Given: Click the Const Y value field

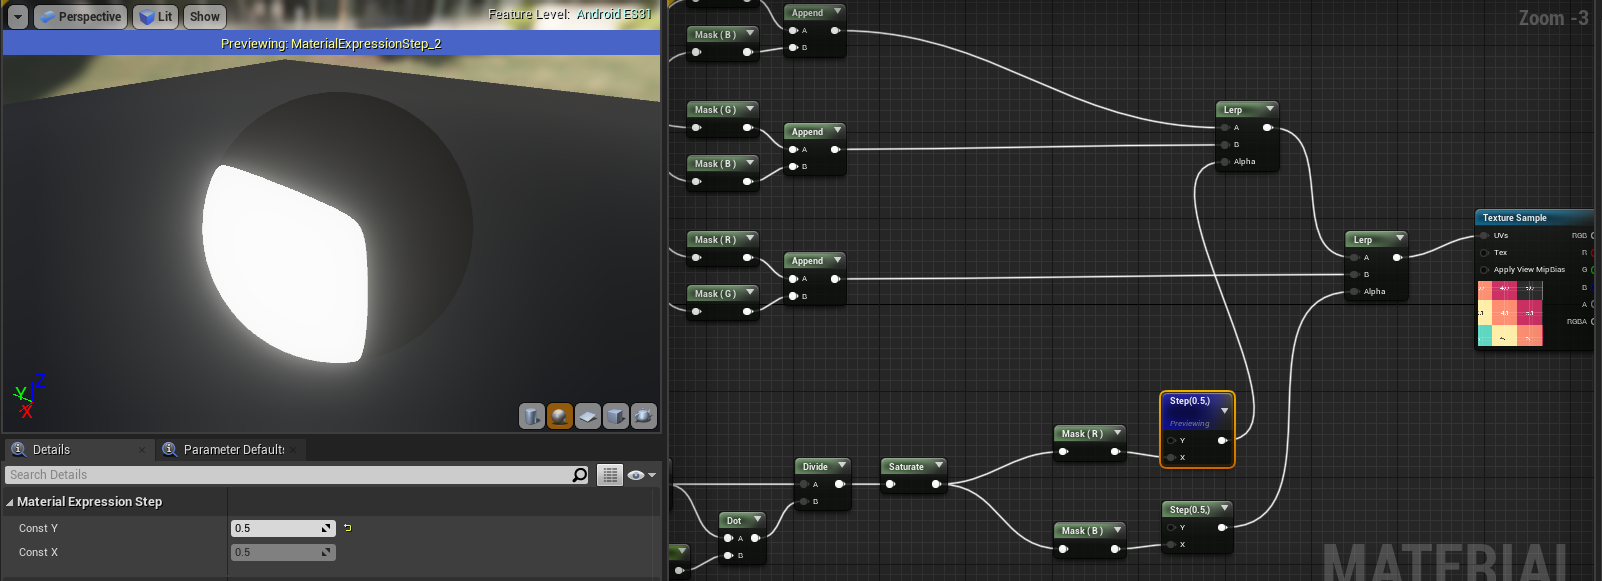Looking at the screenshot, I should click(x=275, y=528).
